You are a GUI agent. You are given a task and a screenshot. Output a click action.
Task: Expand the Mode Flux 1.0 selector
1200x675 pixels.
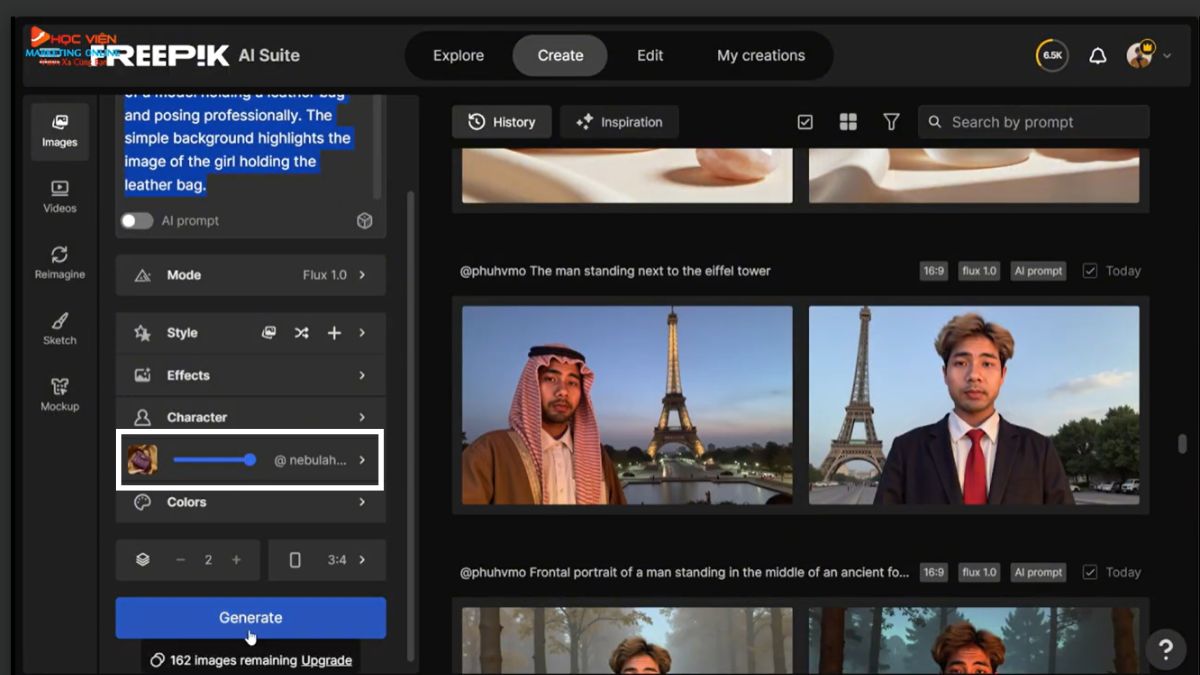click(x=250, y=275)
